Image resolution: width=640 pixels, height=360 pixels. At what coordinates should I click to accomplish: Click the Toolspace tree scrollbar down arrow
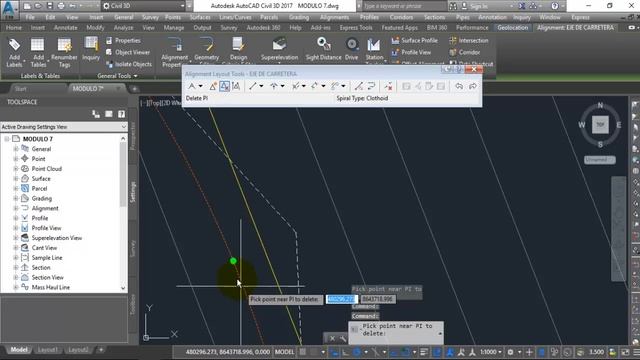pyautogui.click(x=123, y=288)
